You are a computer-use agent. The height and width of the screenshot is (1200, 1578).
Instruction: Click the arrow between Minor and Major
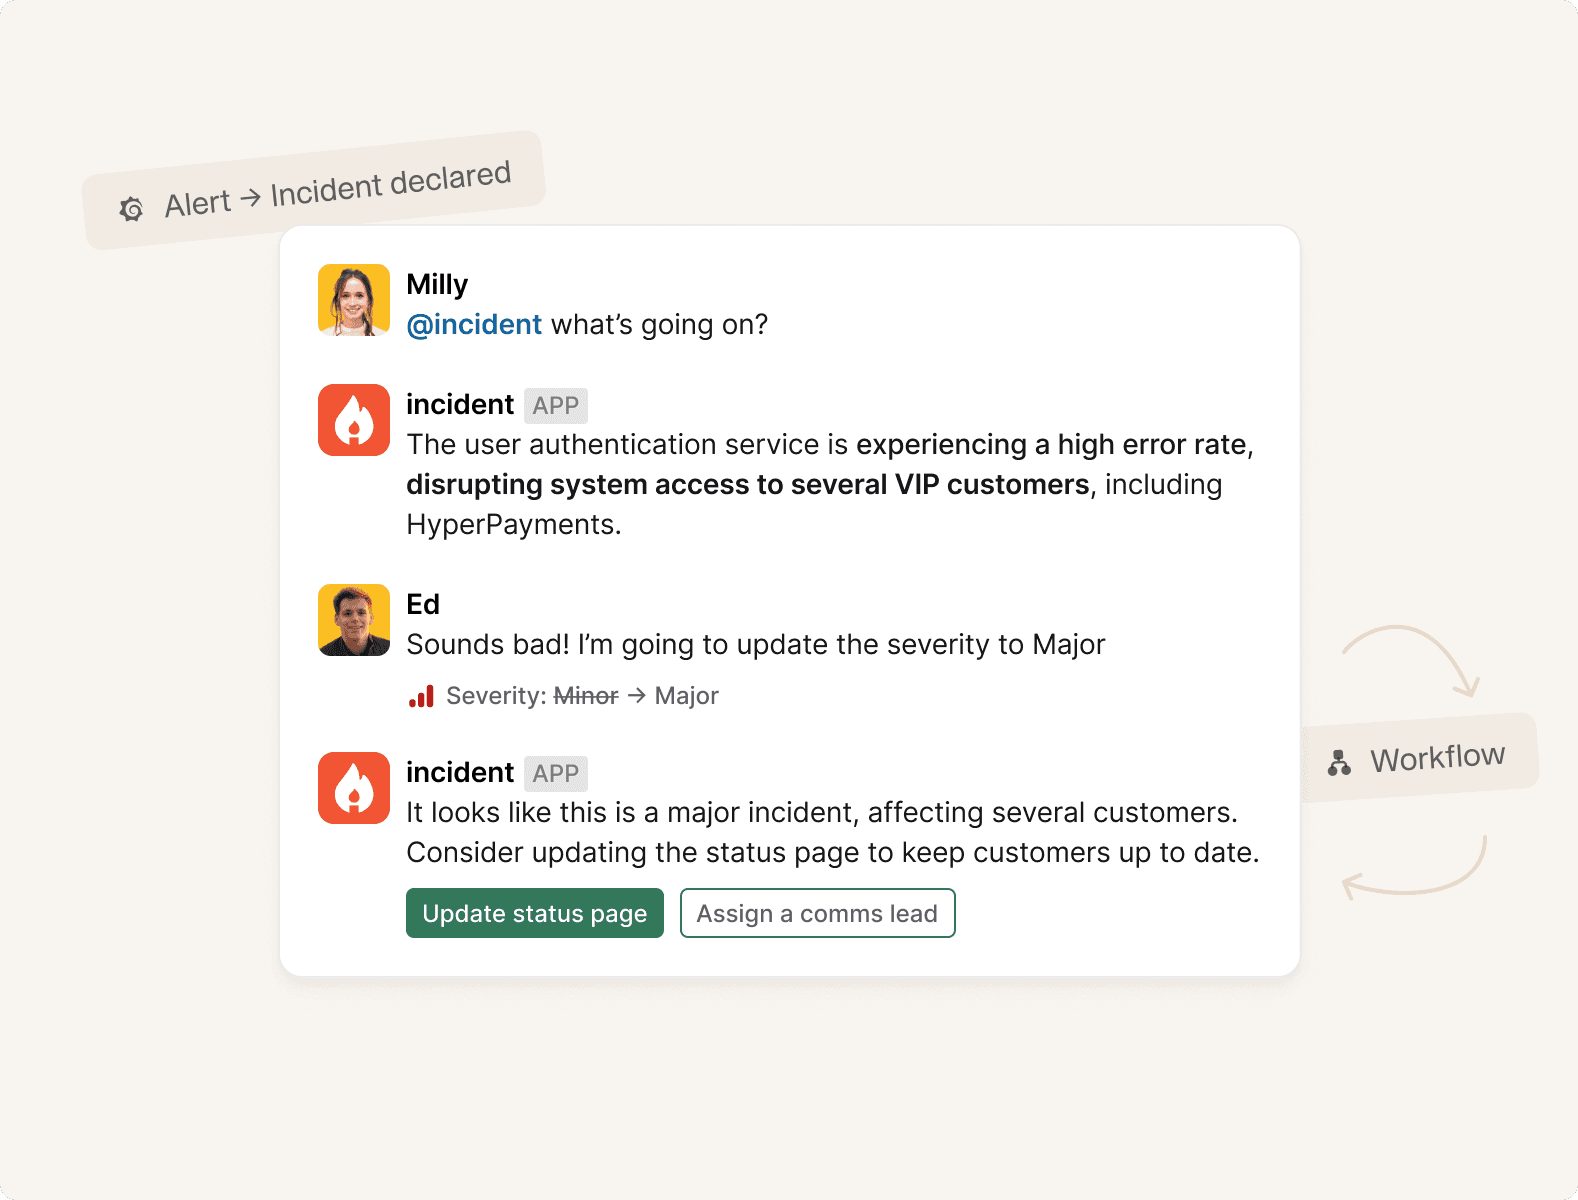point(634,695)
